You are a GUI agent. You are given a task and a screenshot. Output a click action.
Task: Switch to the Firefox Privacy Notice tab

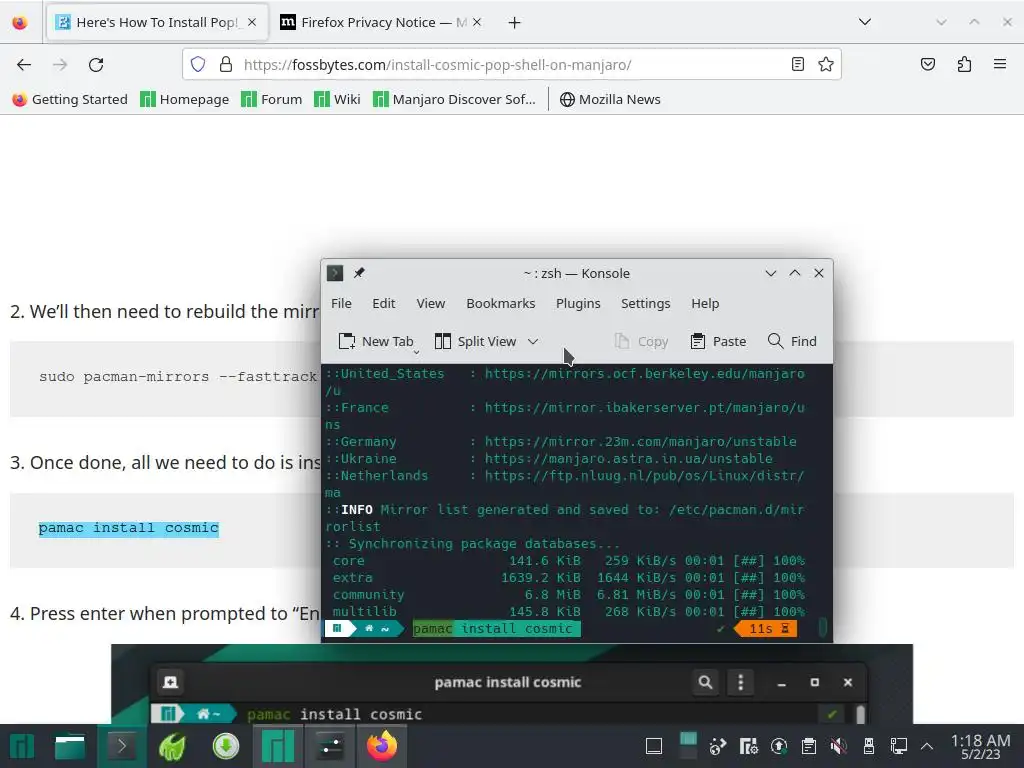click(381, 22)
